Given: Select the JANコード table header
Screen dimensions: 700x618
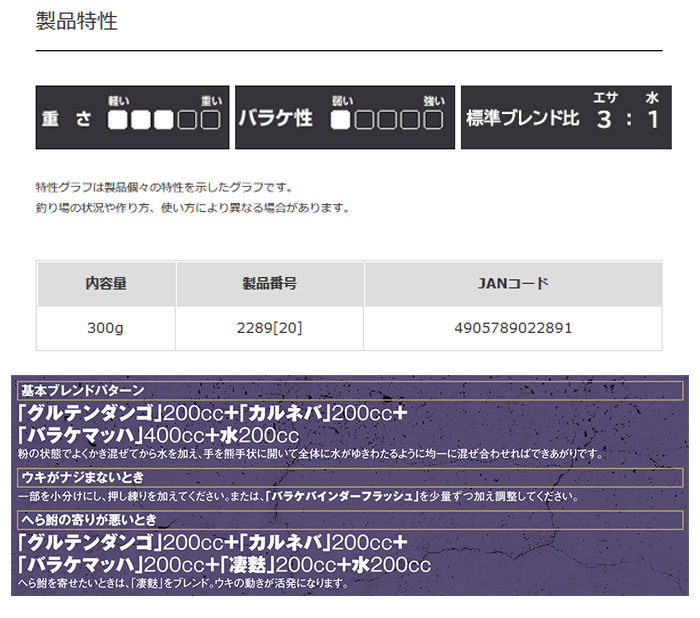Looking at the screenshot, I should click(x=513, y=284).
